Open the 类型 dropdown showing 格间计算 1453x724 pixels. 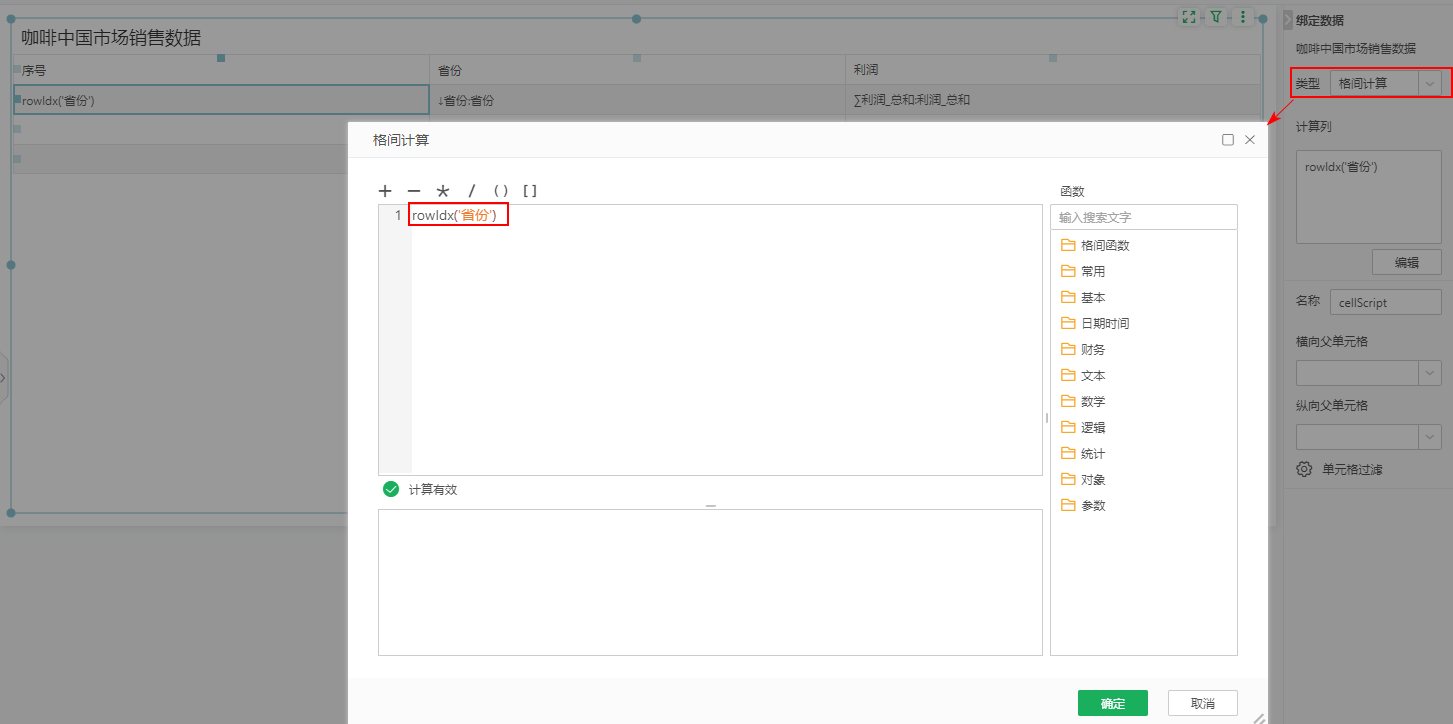1386,83
